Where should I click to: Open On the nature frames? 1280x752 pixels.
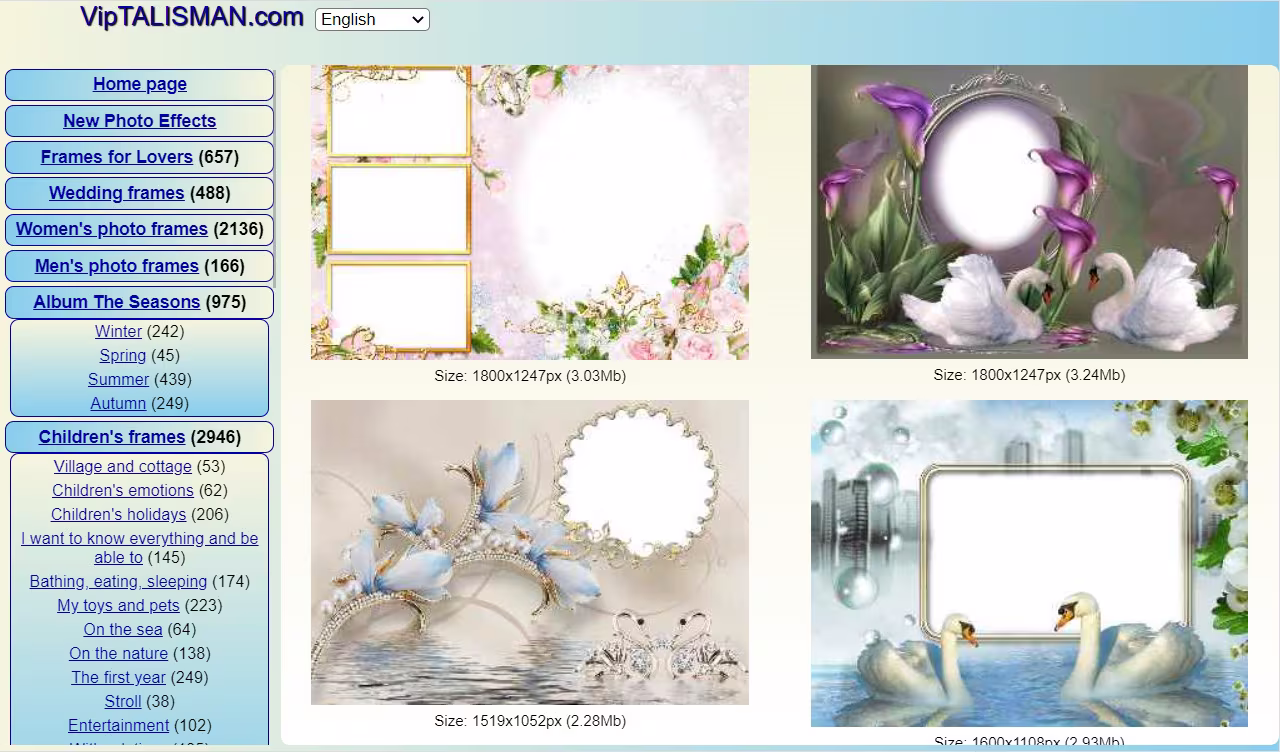pos(119,653)
